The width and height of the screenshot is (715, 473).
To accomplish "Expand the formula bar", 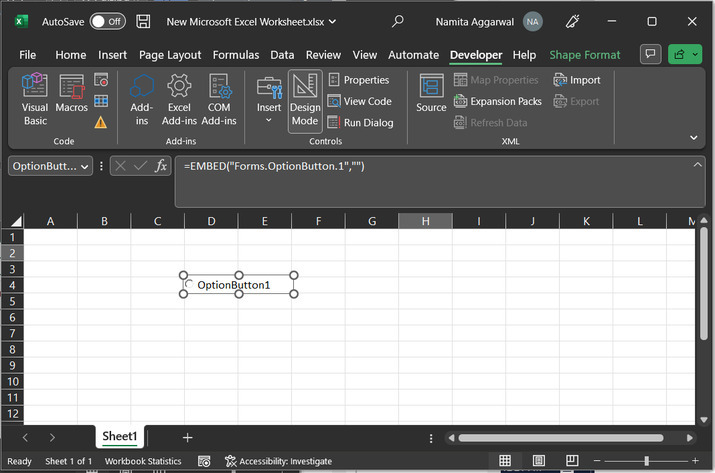I will tap(696, 165).
